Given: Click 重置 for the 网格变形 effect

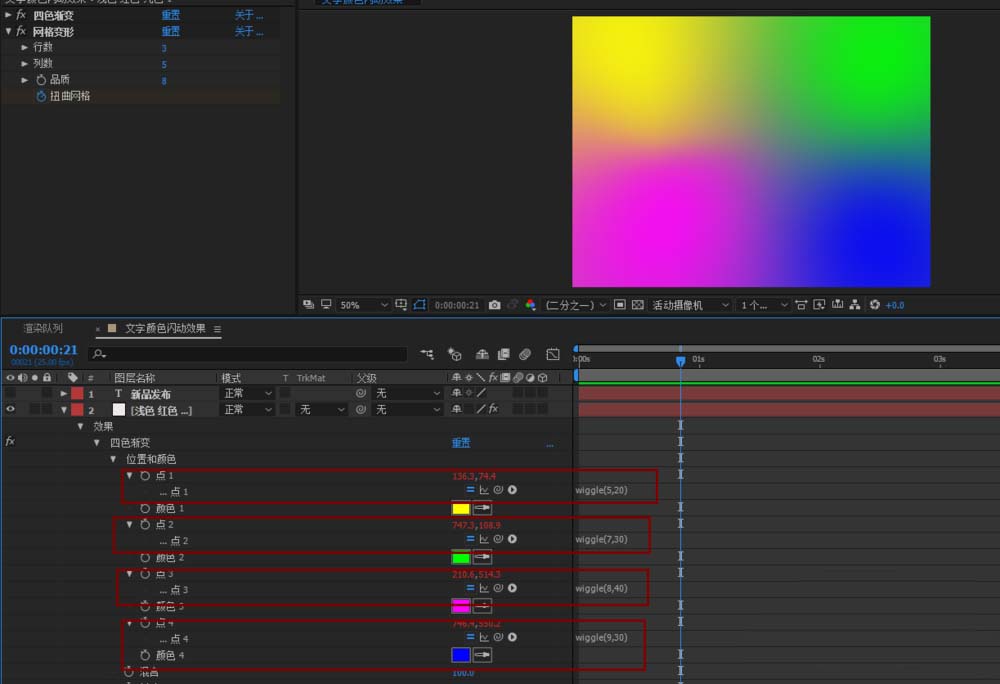Looking at the screenshot, I should click(171, 32).
